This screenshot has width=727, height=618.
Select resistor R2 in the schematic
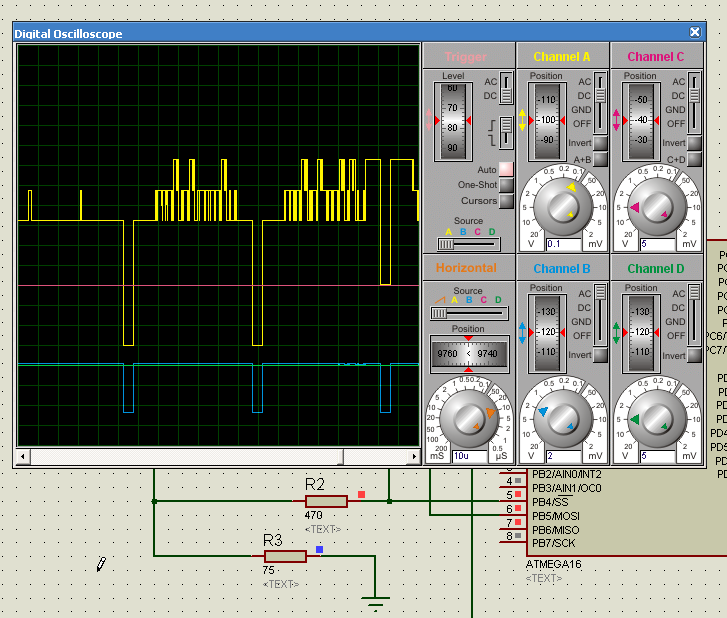[x=326, y=501]
